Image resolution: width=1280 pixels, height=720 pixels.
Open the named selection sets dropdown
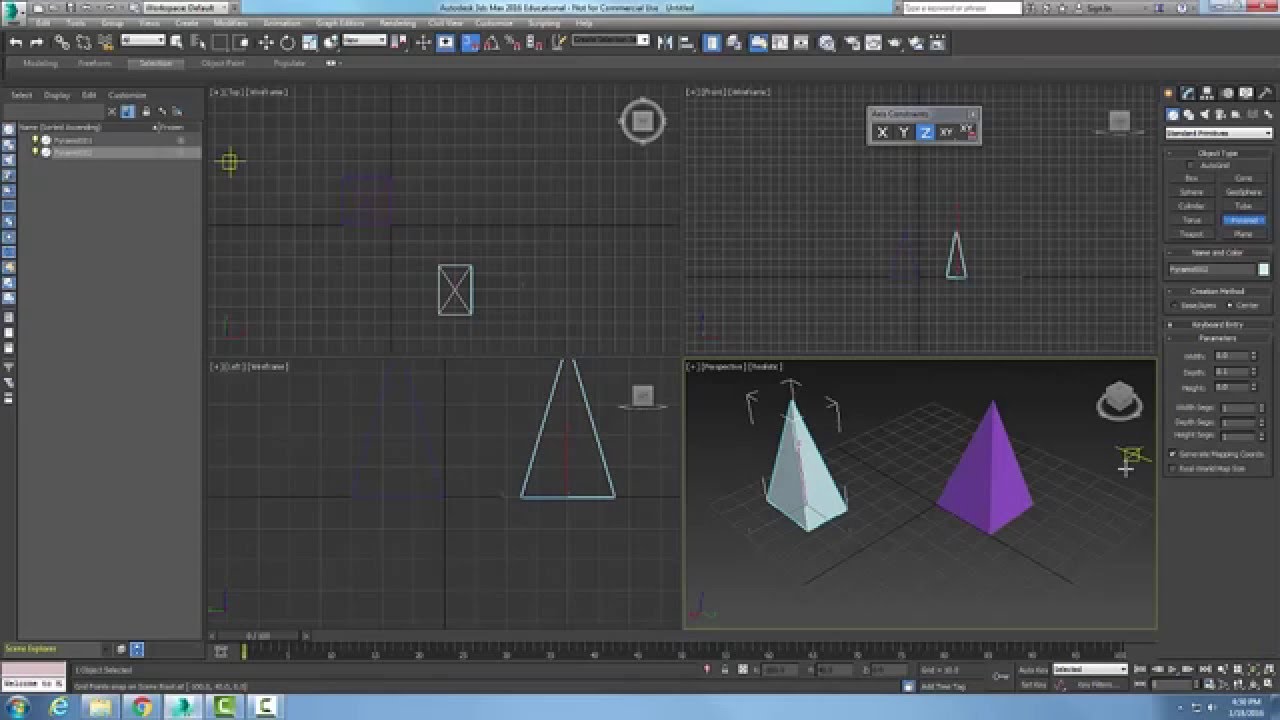point(610,41)
